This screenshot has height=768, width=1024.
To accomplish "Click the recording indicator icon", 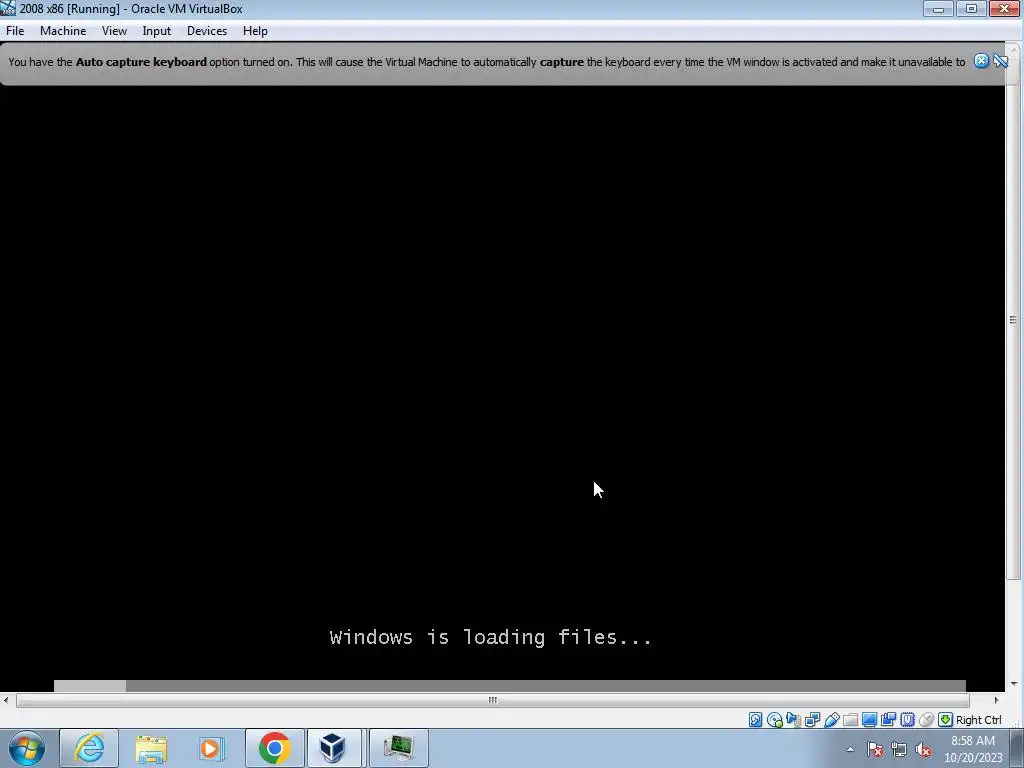I will point(888,720).
